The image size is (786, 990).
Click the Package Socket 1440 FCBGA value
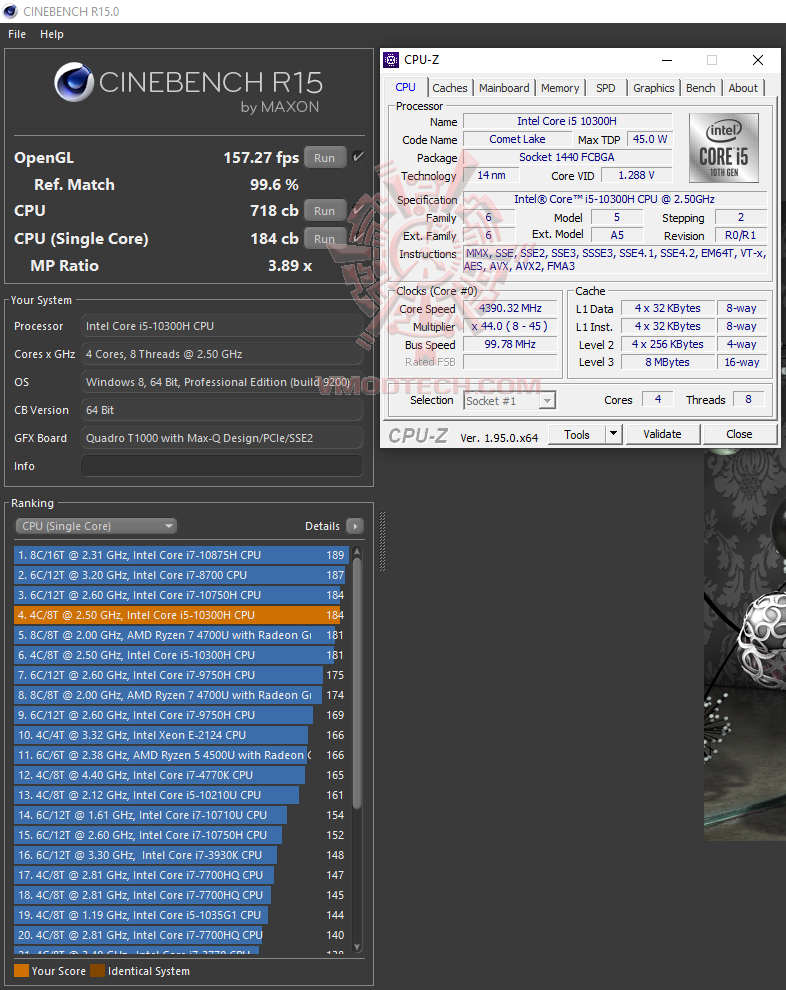click(x=567, y=157)
